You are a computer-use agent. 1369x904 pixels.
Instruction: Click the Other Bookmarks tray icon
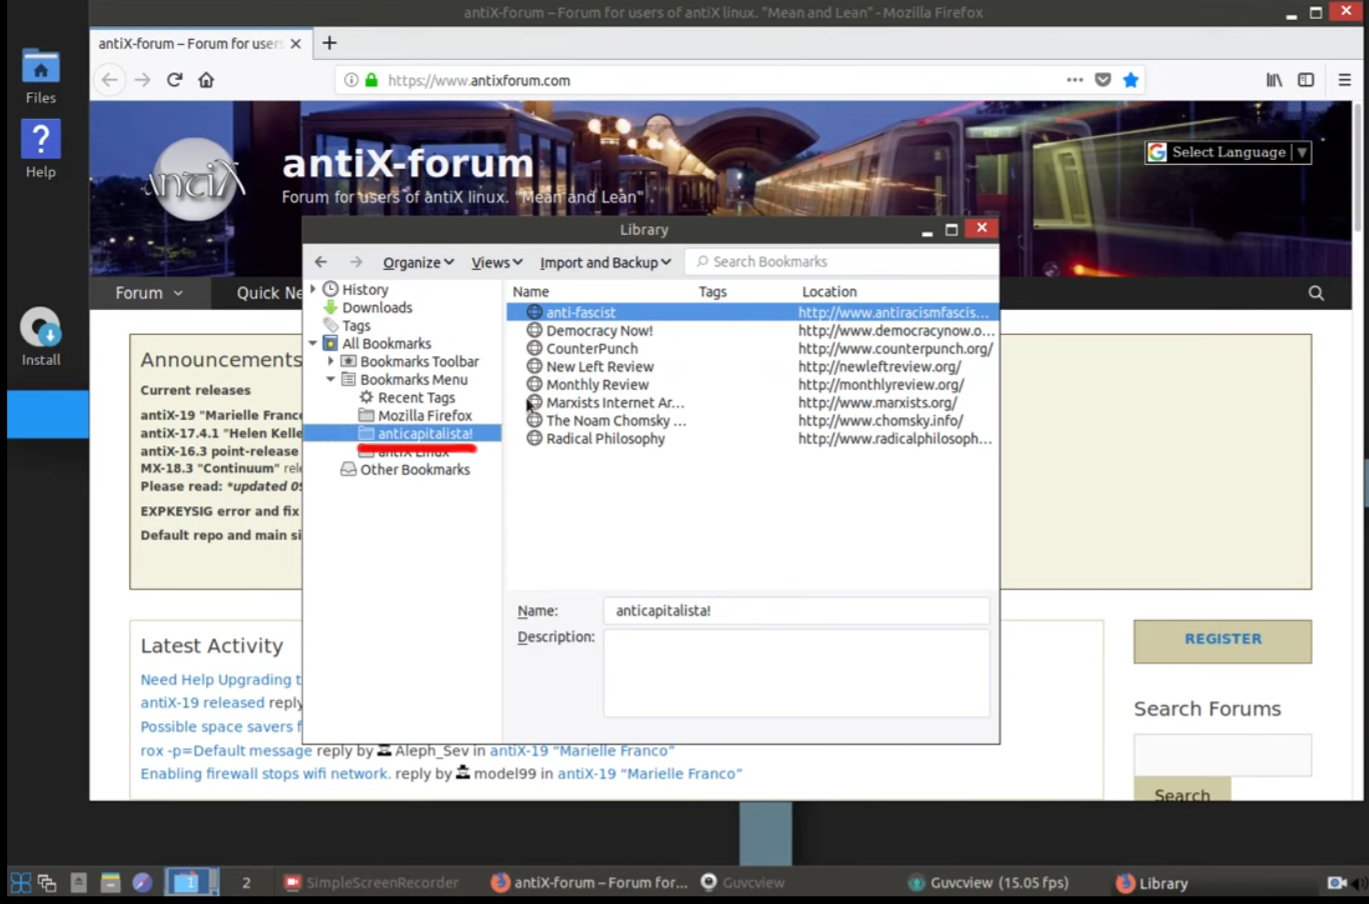(348, 469)
